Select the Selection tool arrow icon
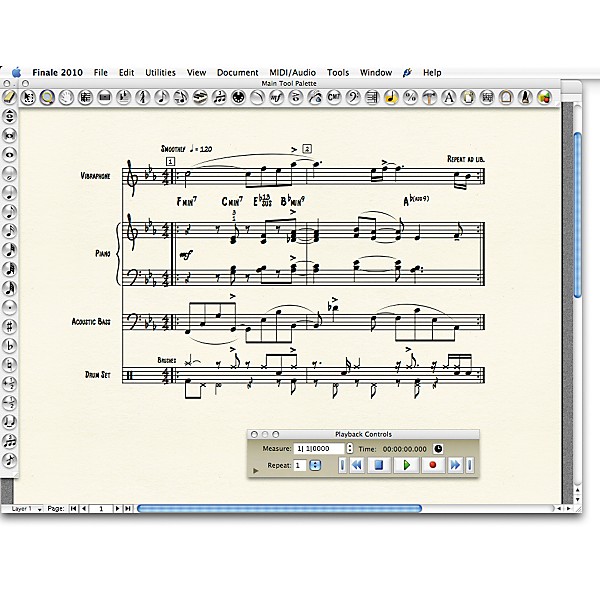This screenshot has height=600, width=600. (x=28, y=98)
